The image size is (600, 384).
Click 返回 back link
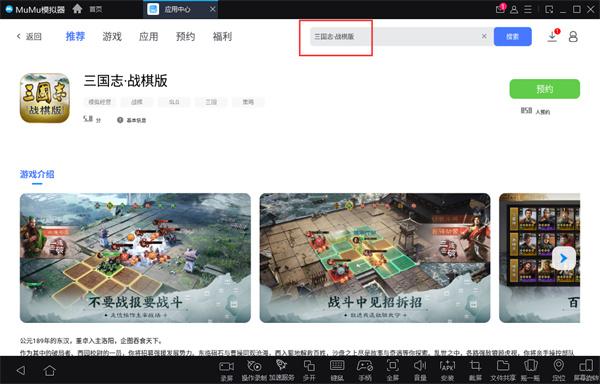(29, 36)
